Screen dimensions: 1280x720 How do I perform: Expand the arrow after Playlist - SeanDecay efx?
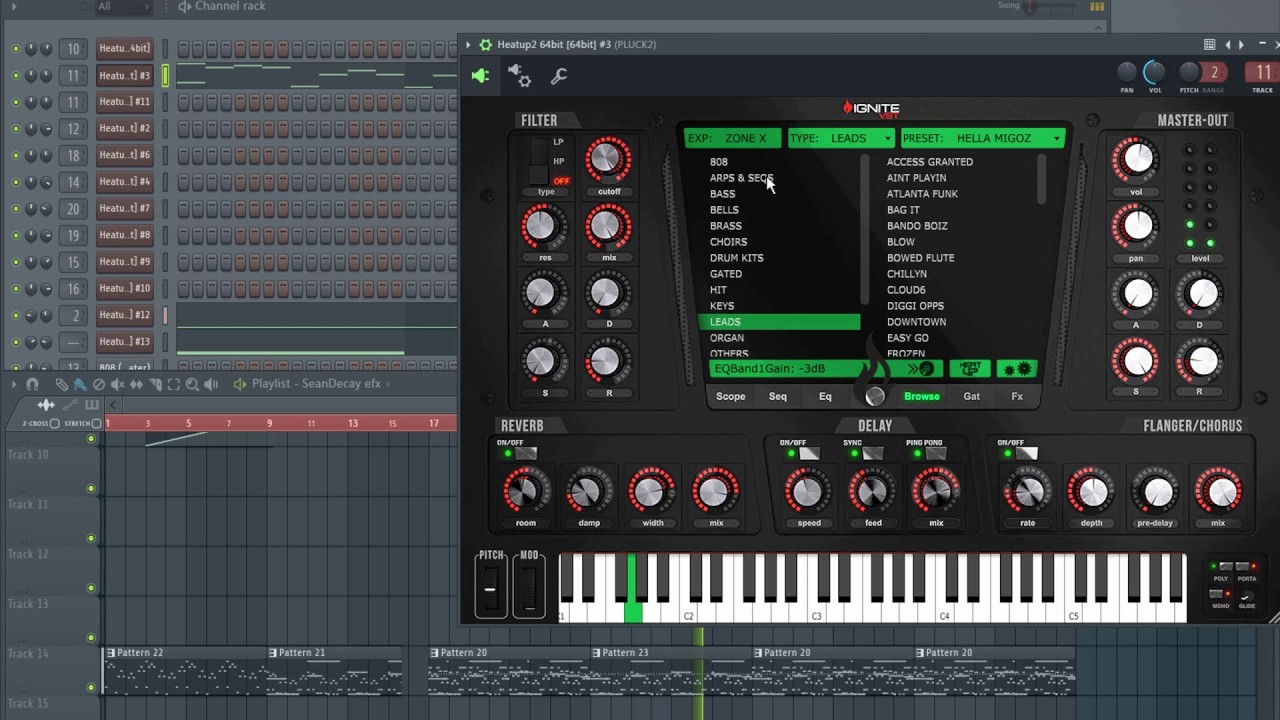pos(388,384)
